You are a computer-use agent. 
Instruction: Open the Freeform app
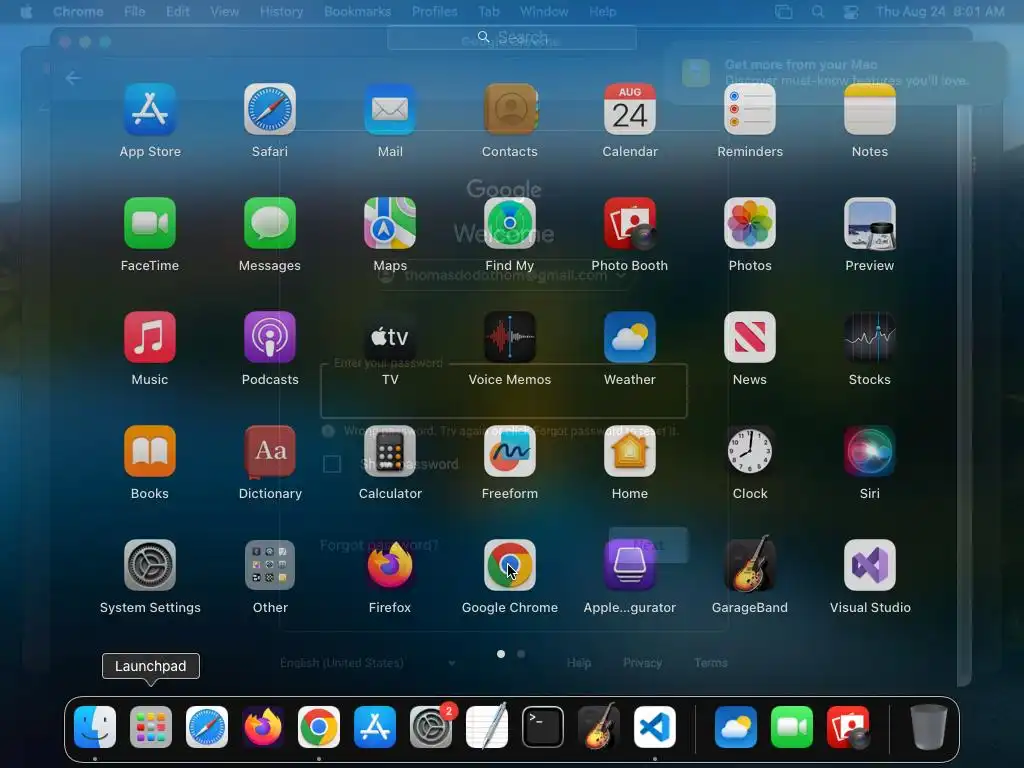[510, 451]
